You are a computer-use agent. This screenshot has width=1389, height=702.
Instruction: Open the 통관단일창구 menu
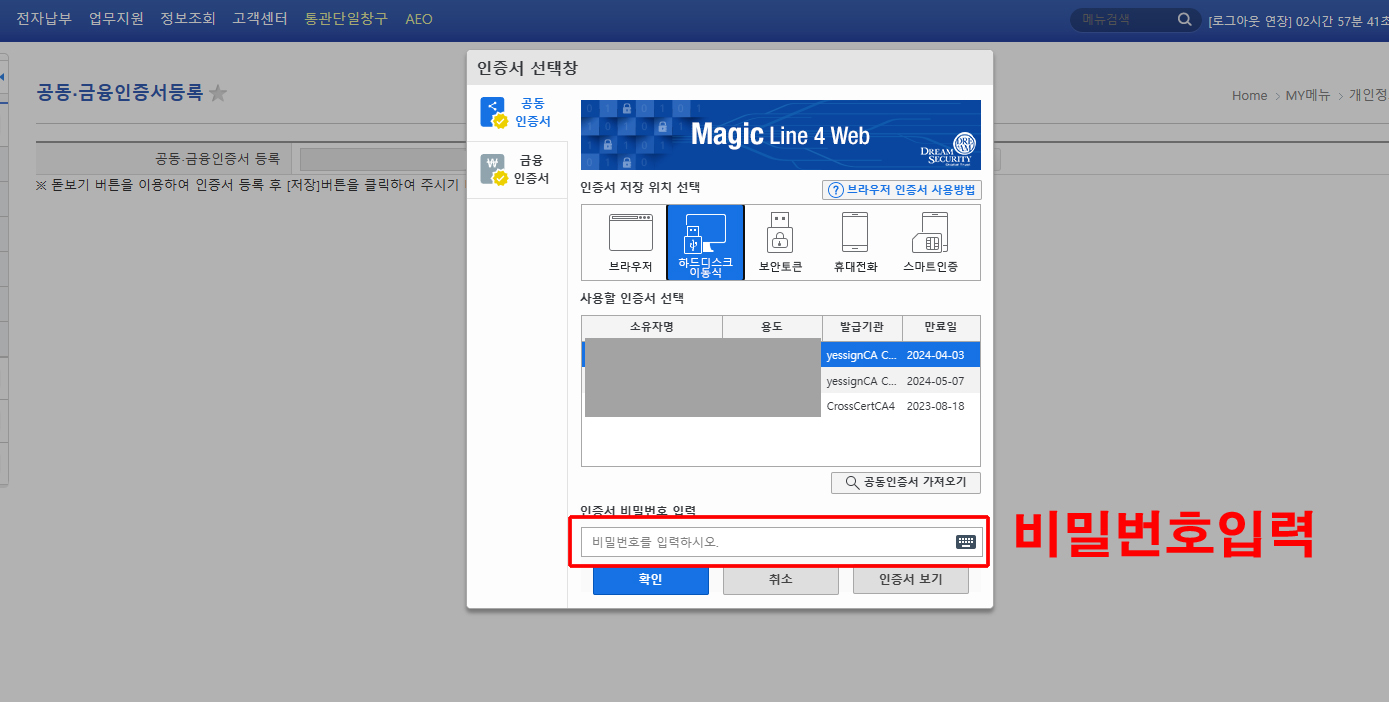pyautogui.click(x=346, y=18)
